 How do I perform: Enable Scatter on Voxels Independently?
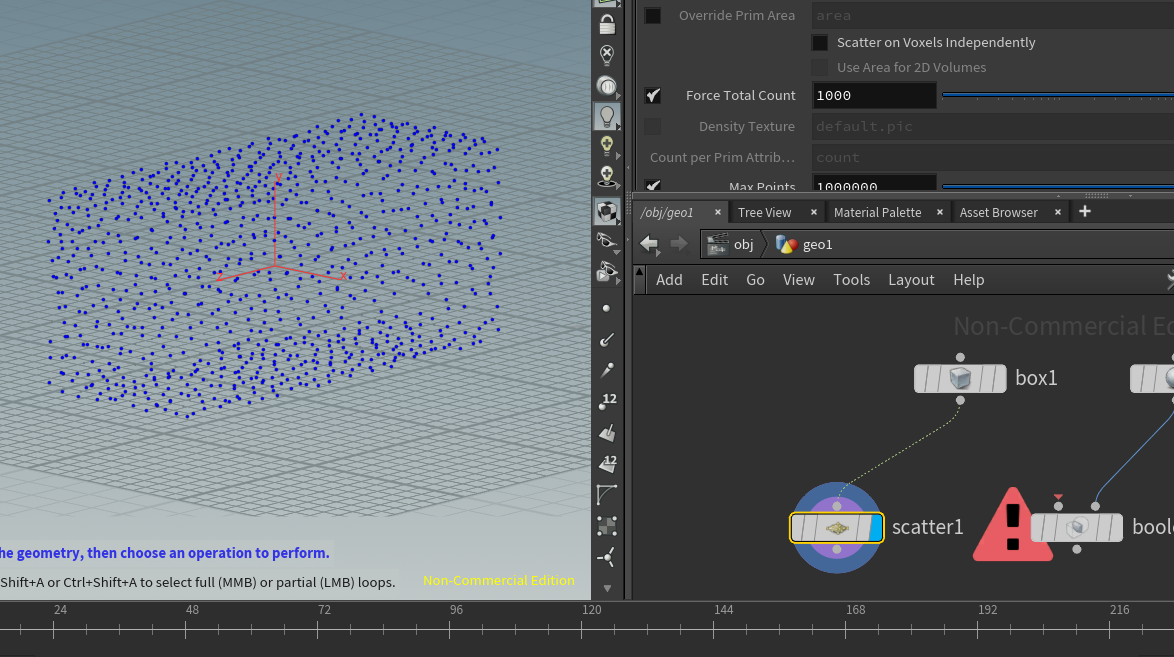pyautogui.click(x=819, y=42)
